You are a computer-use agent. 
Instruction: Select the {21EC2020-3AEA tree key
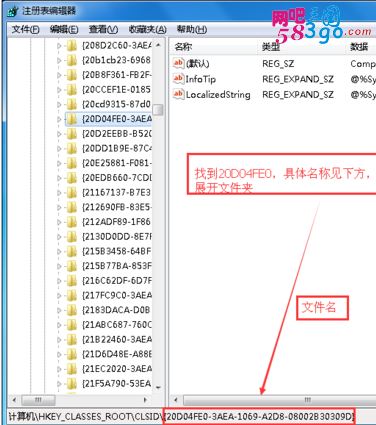(x=117, y=369)
